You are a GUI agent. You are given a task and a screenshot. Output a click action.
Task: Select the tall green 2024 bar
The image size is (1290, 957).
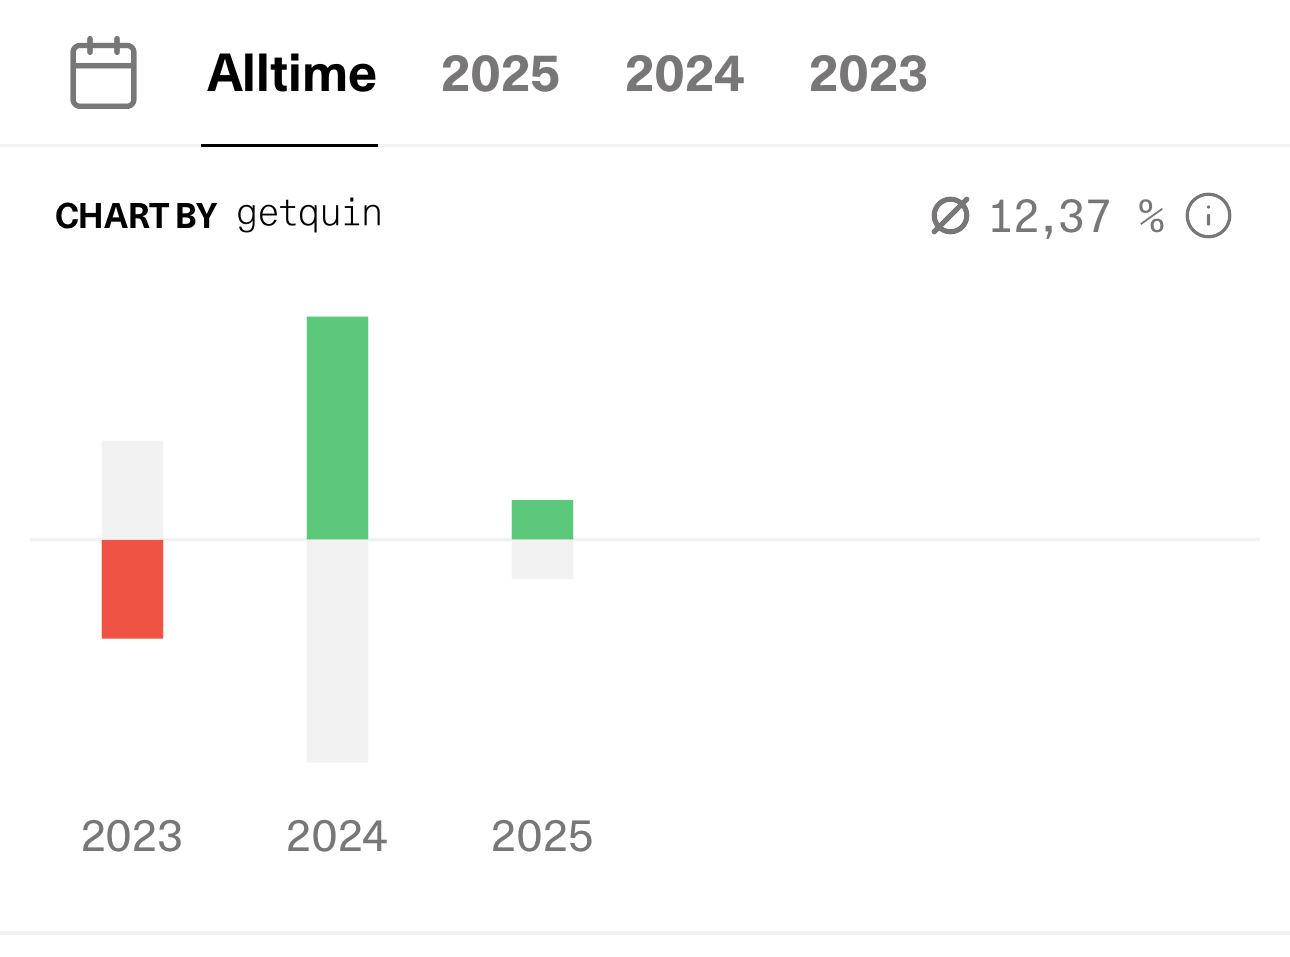pyautogui.click(x=337, y=428)
